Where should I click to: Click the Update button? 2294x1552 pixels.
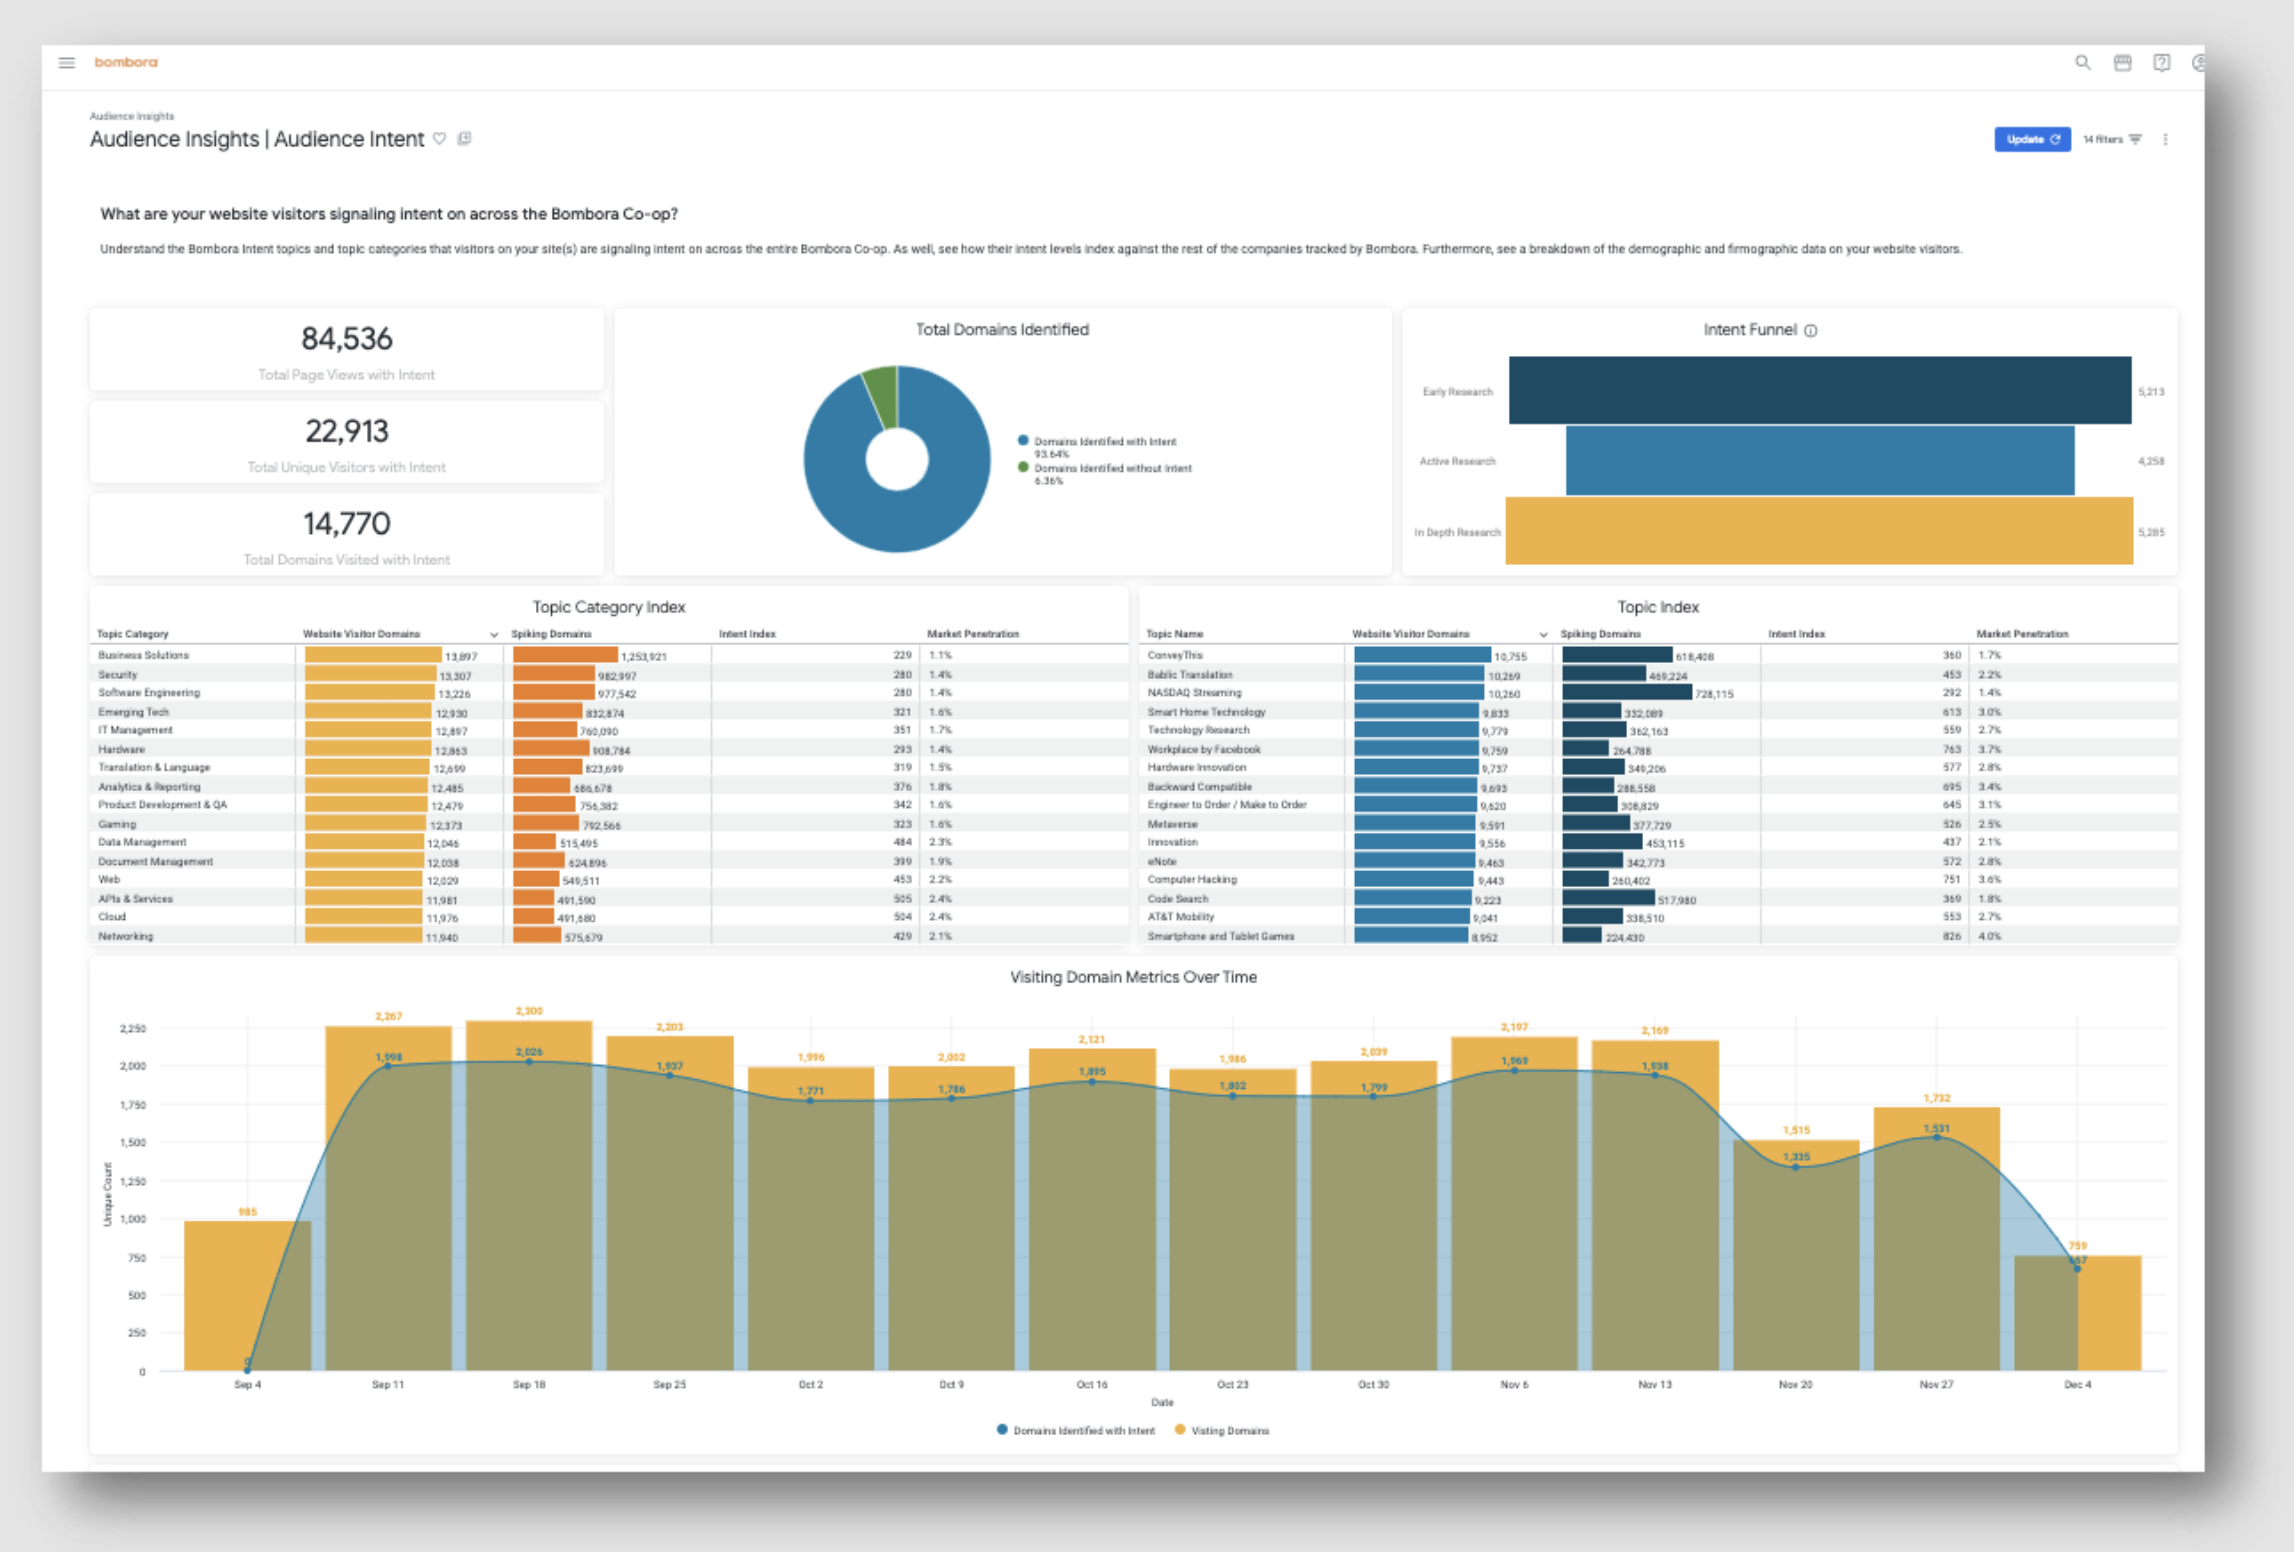[2031, 140]
